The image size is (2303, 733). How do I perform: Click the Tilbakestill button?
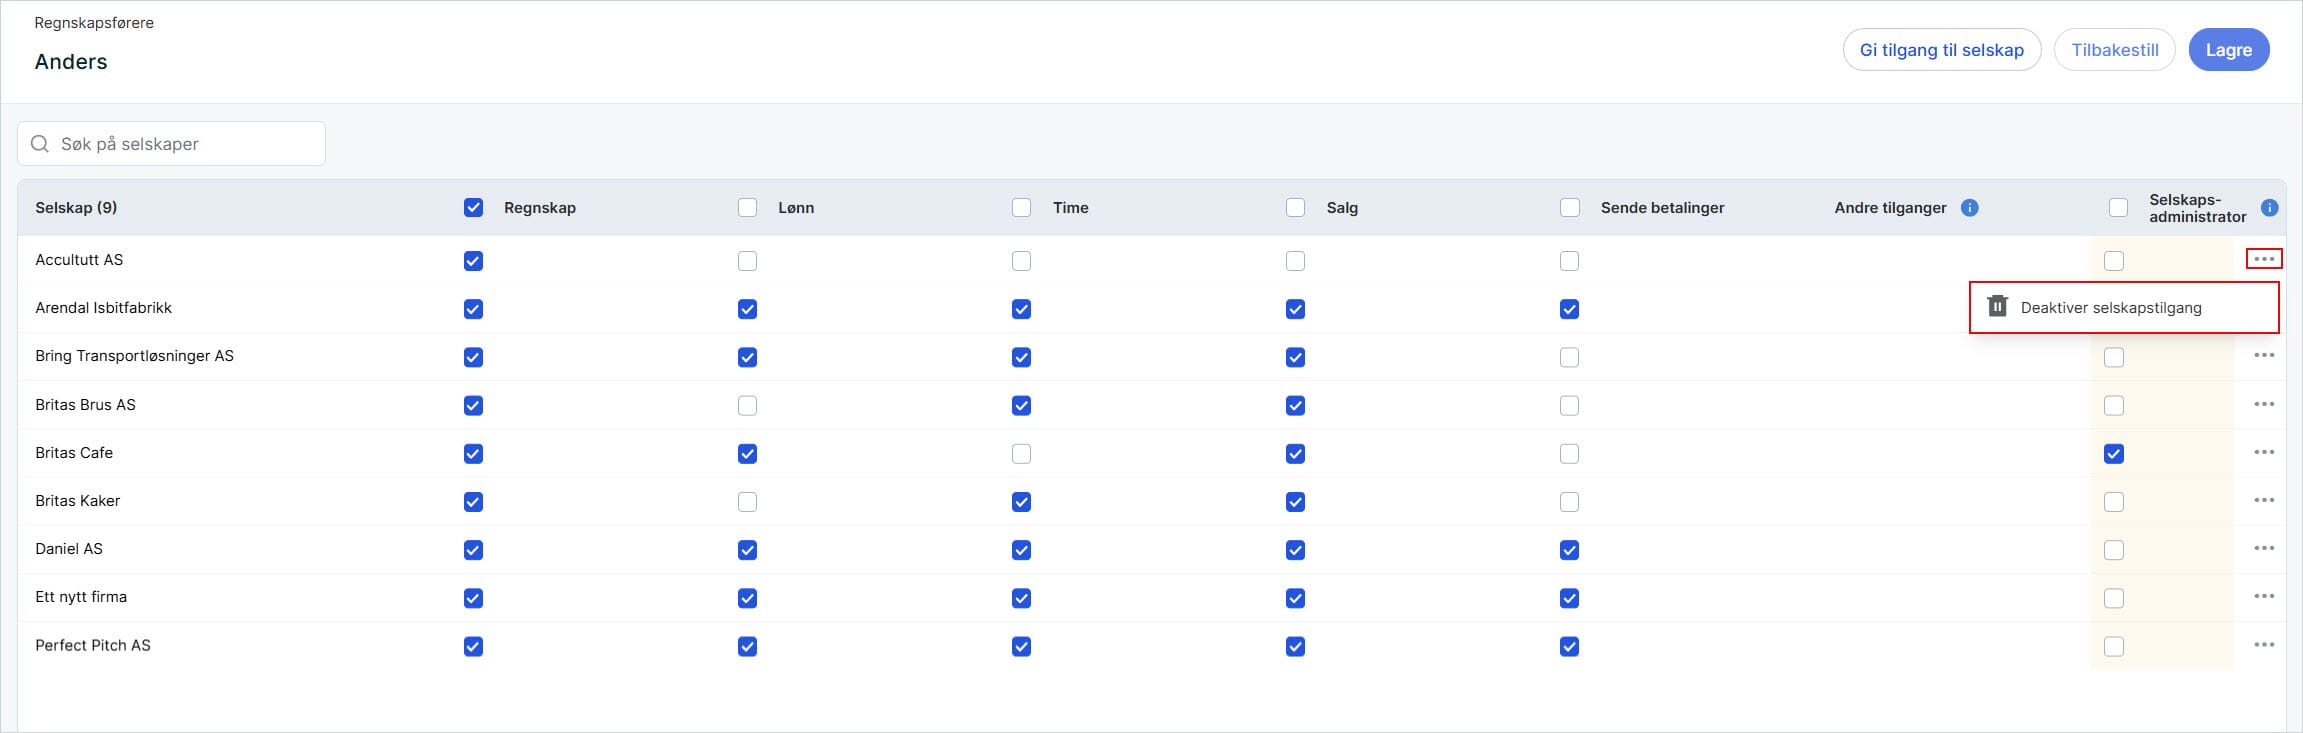[x=2114, y=50]
